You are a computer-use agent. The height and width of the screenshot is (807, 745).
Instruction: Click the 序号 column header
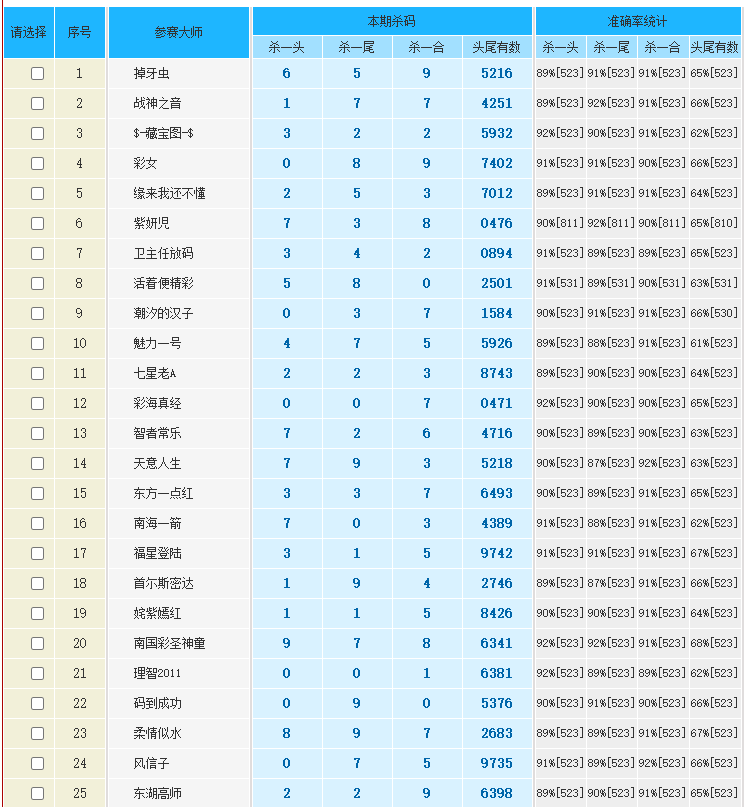pyautogui.click(x=80, y=32)
